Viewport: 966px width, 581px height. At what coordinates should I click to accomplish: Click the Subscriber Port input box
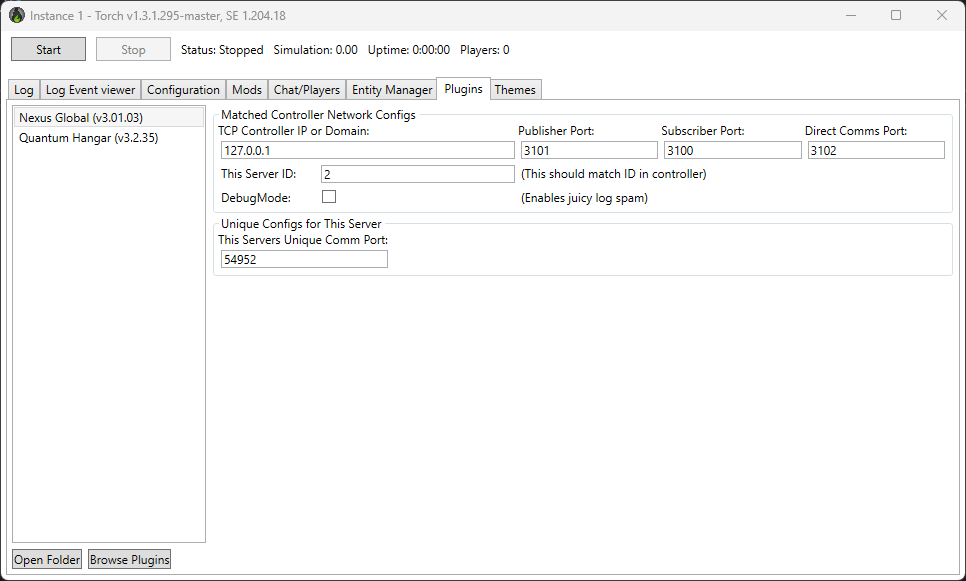pos(732,150)
